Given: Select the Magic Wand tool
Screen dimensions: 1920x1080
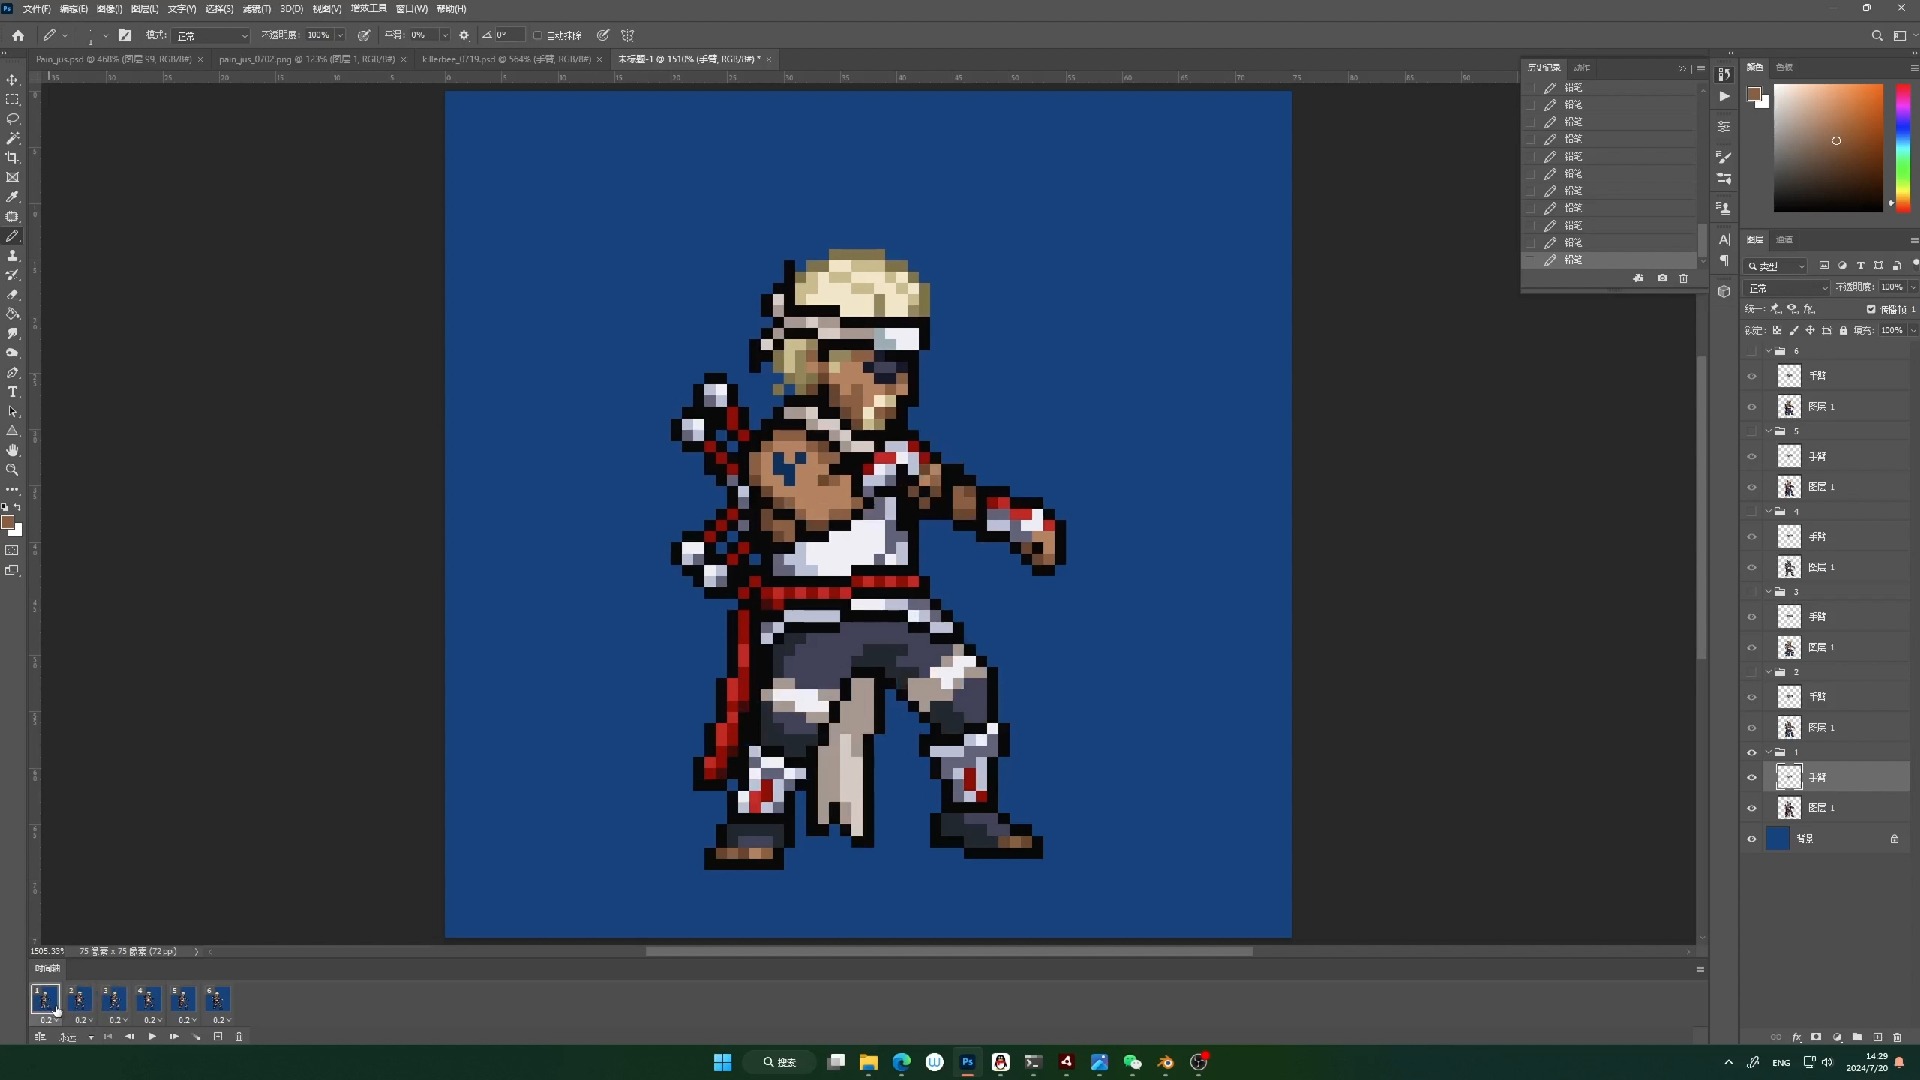Looking at the screenshot, I should coord(13,138).
